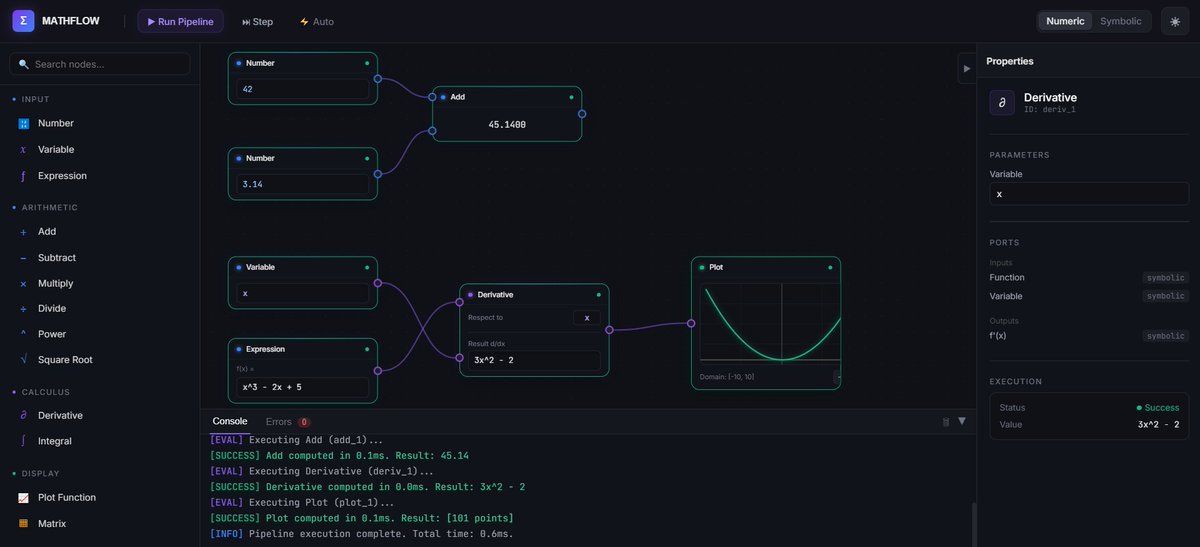This screenshot has height=547, width=1200.
Task: Edit the value 42 in Number node
Action: [303, 89]
